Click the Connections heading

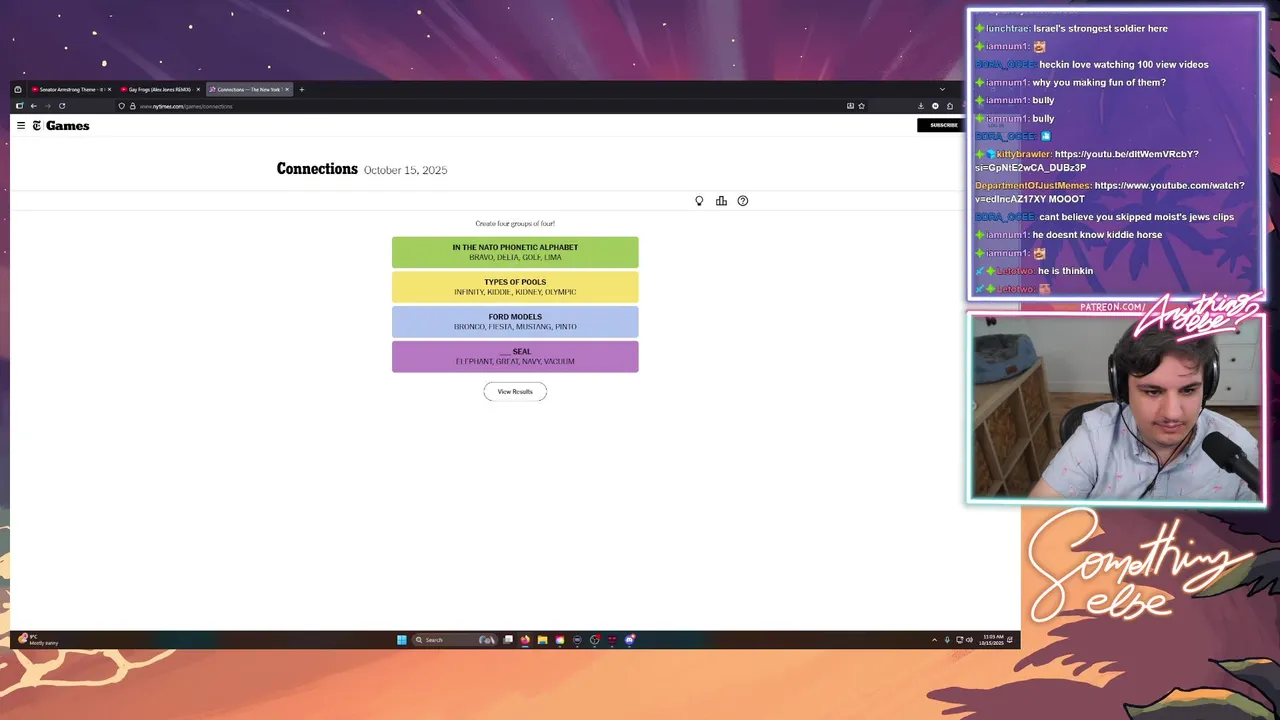coord(317,169)
